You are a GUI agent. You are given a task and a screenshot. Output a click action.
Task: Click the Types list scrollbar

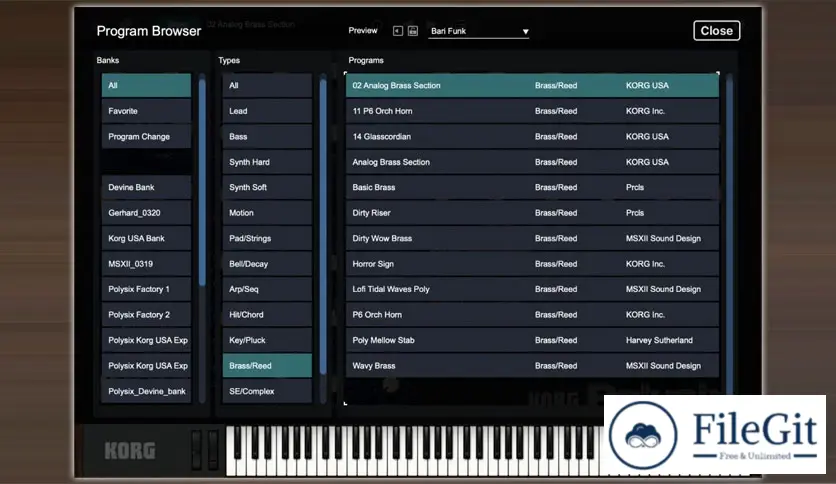(323, 227)
